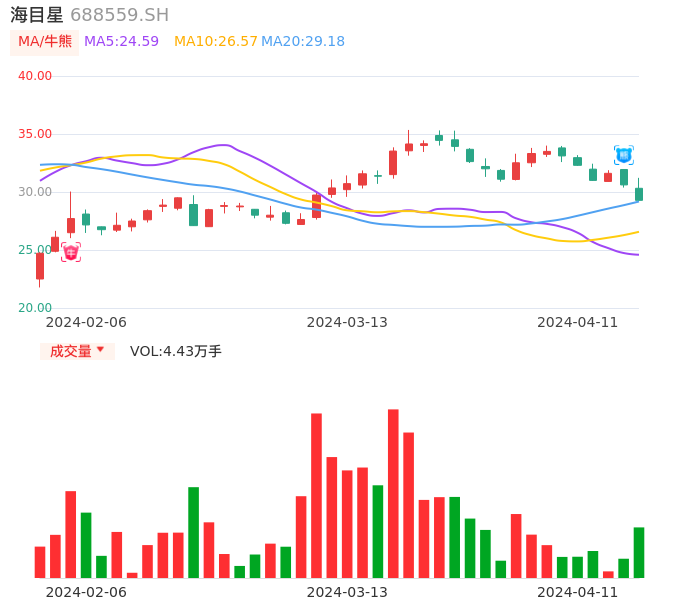Click the stock name 海目星
This screenshot has height=606, width=686.
coord(37,15)
